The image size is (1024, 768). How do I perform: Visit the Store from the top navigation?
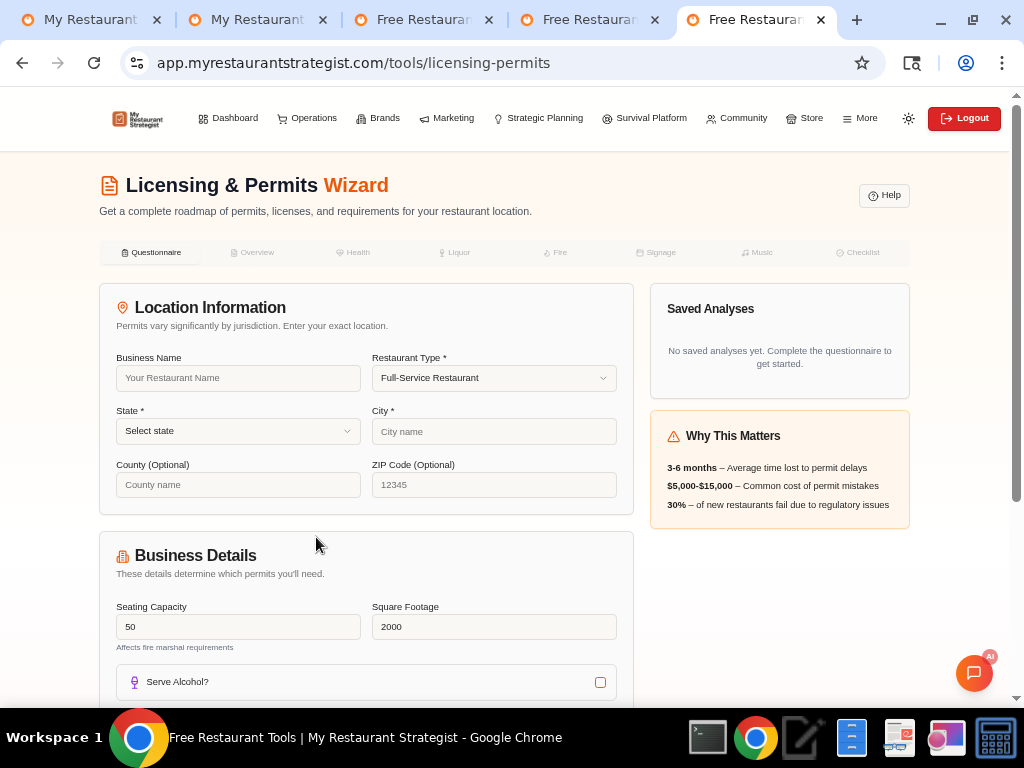804,118
